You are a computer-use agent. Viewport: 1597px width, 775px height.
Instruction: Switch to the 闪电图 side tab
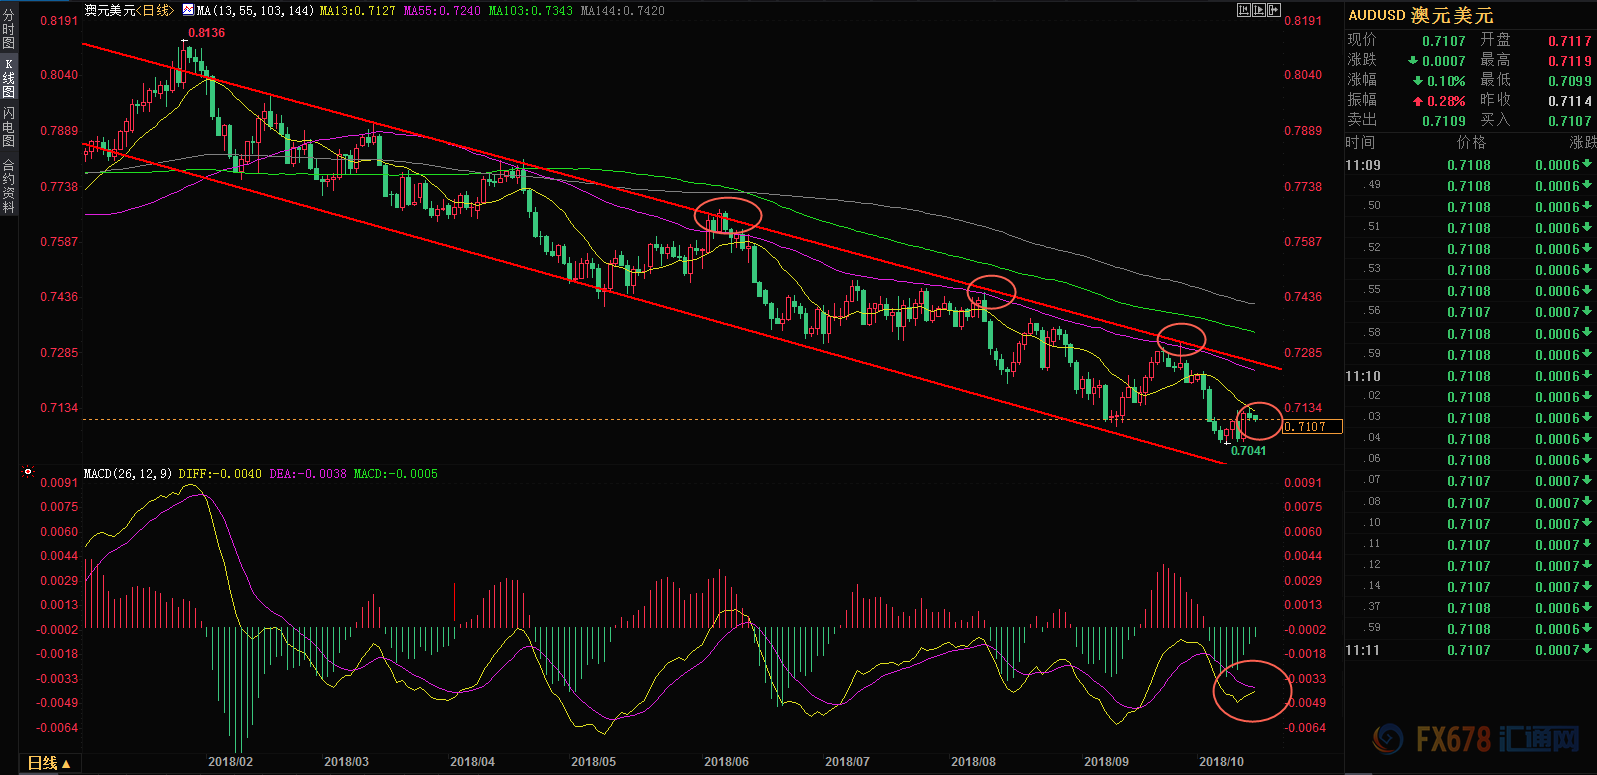[9, 127]
